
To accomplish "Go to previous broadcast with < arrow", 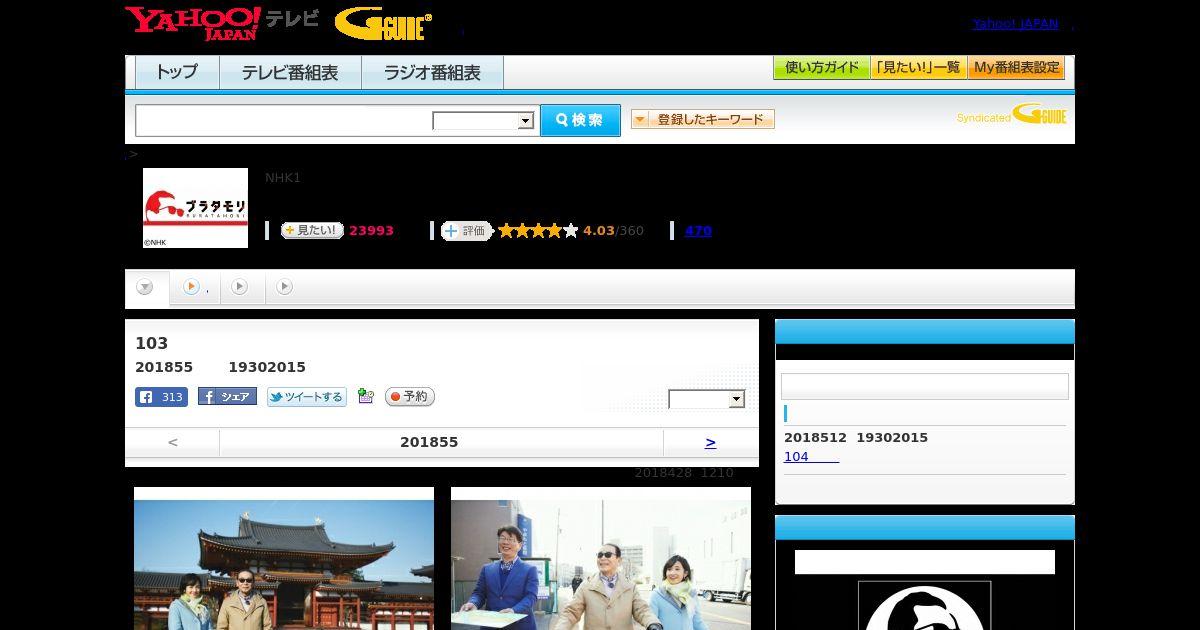I will pyautogui.click(x=173, y=442).
